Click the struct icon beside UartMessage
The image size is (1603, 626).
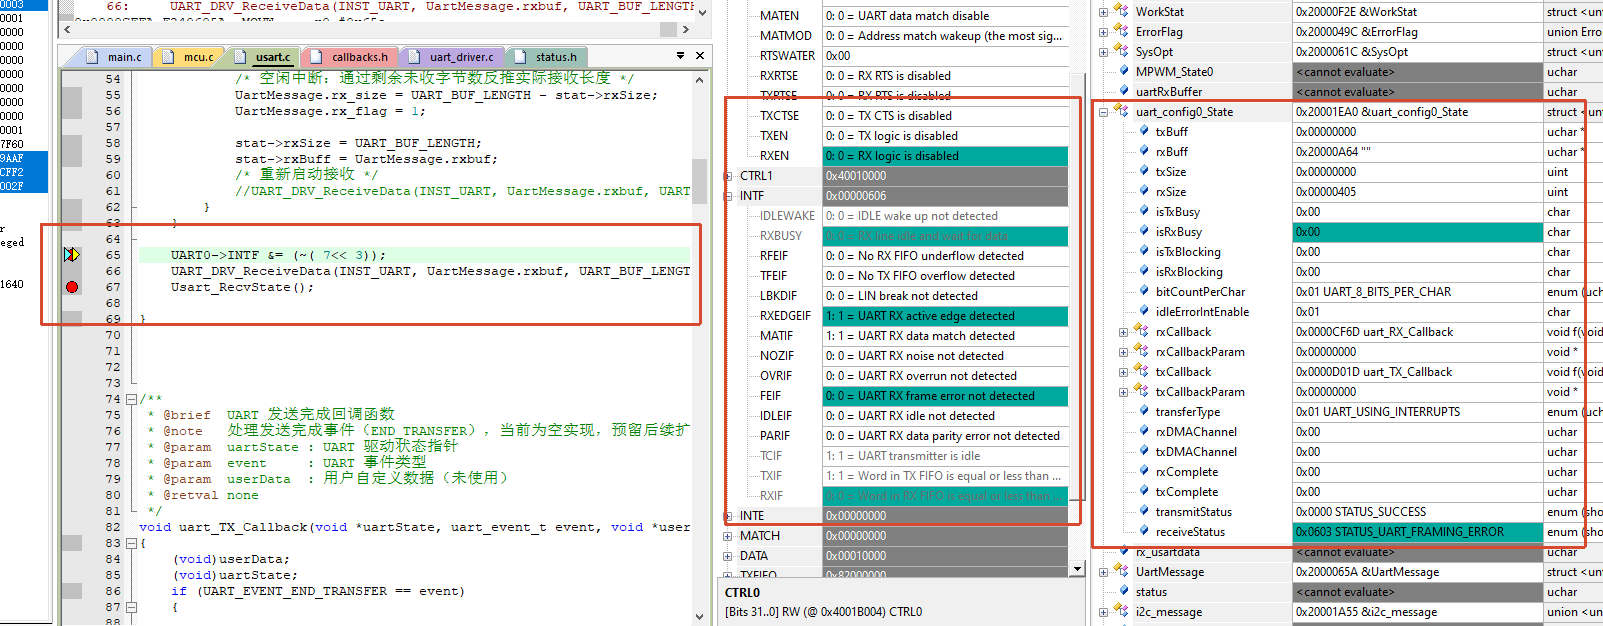click(x=1121, y=572)
